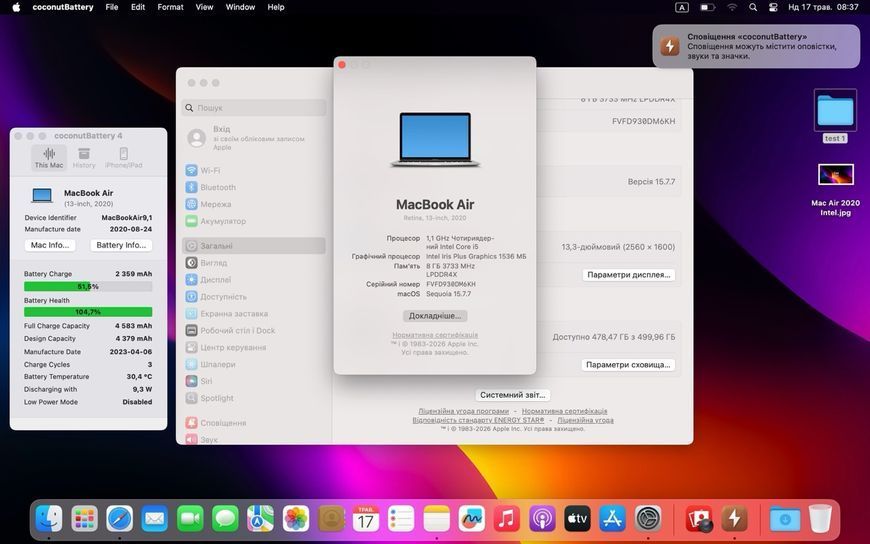Viewport: 870px width, 544px height.
Task: Open the Mail app in the Dock
Action: coord(155,520)
